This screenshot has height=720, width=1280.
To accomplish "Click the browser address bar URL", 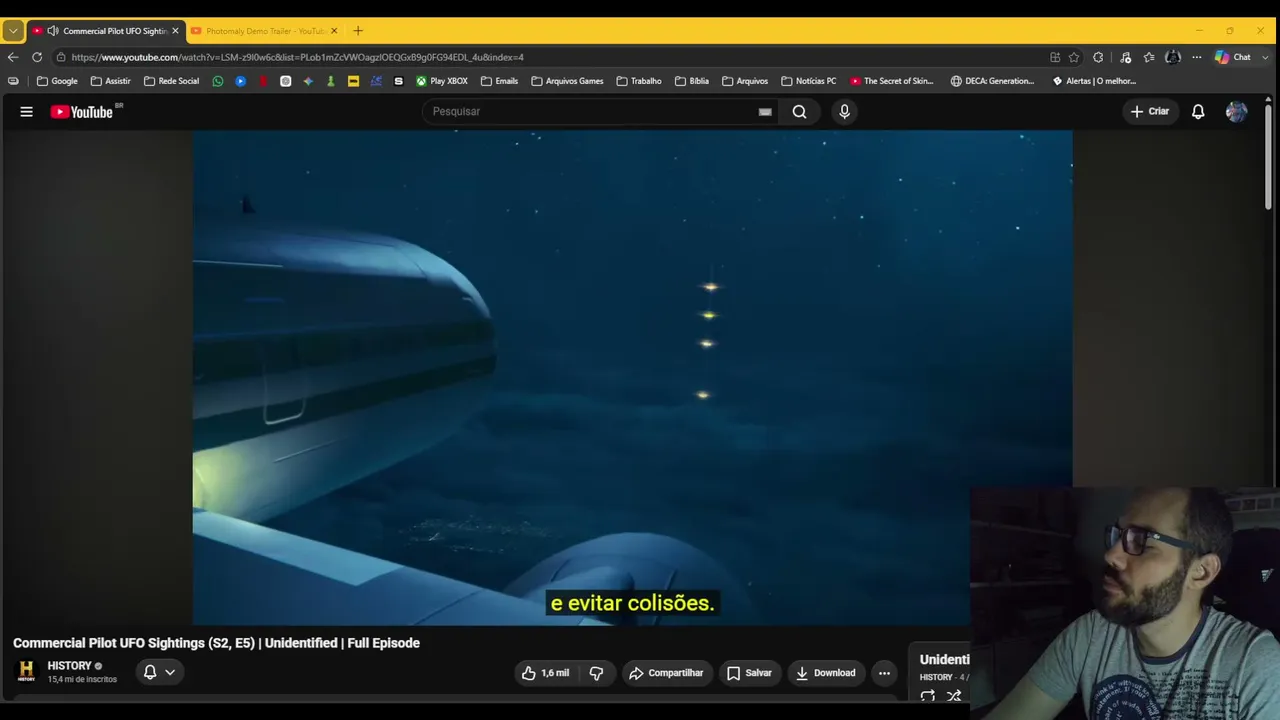I will click(x=297, y=57).
